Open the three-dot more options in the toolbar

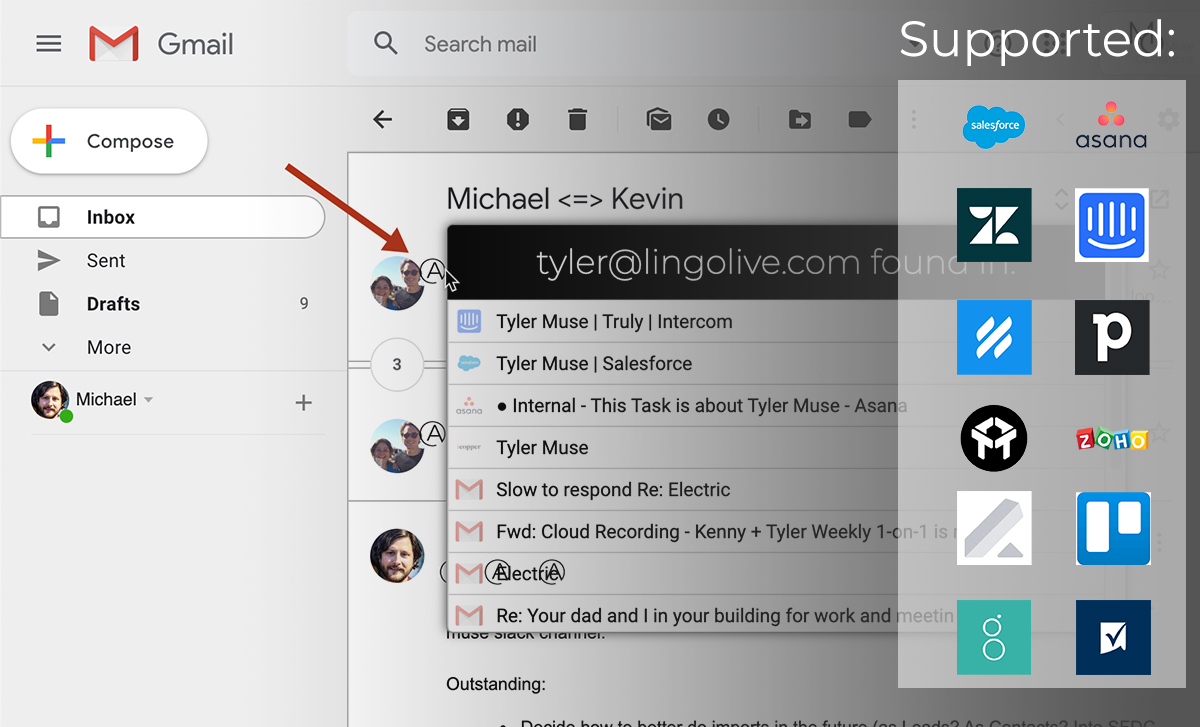tap(913, 120)
